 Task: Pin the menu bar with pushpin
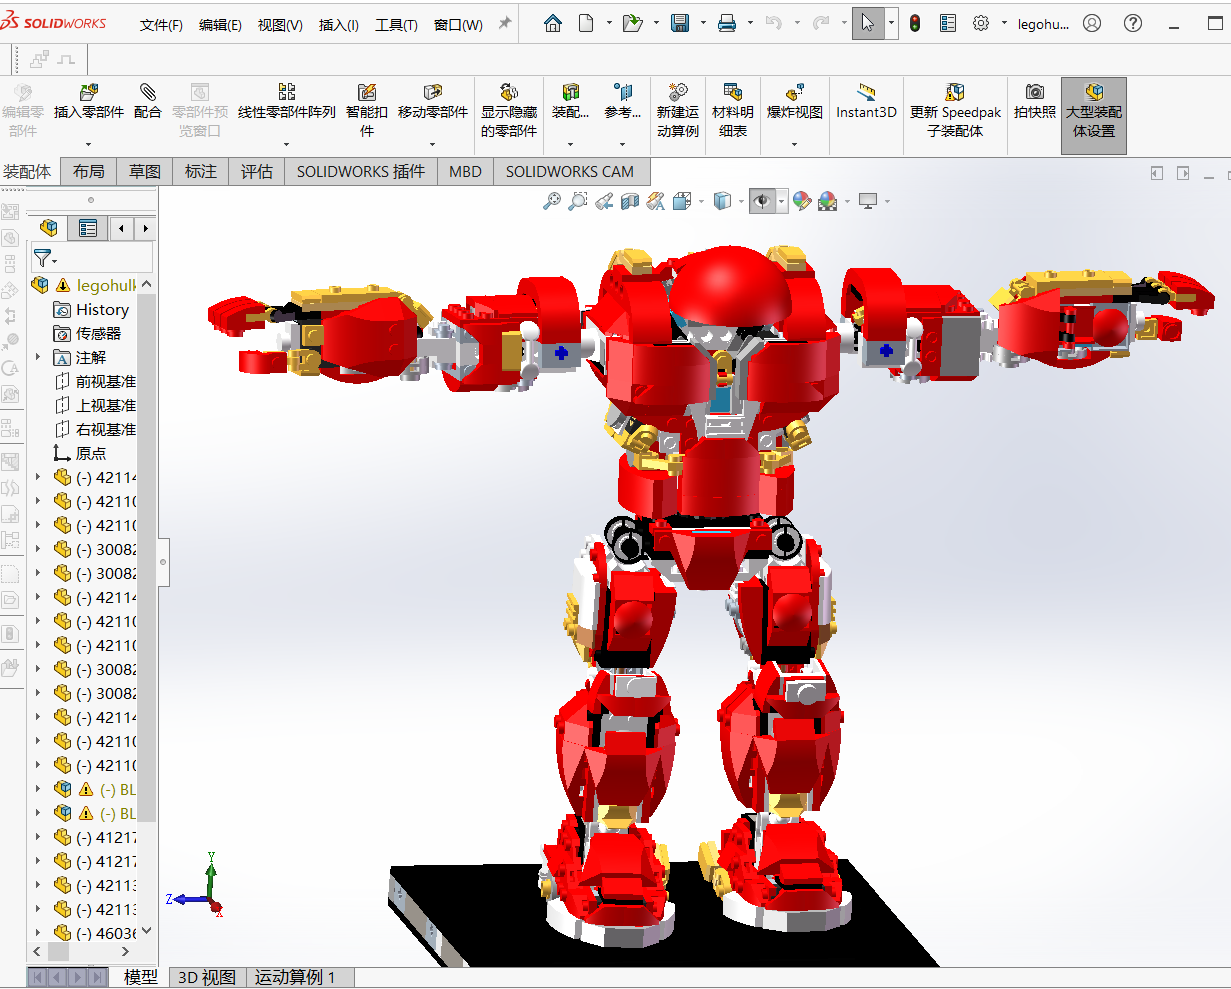pyautogui.click(x=505, y=23)
